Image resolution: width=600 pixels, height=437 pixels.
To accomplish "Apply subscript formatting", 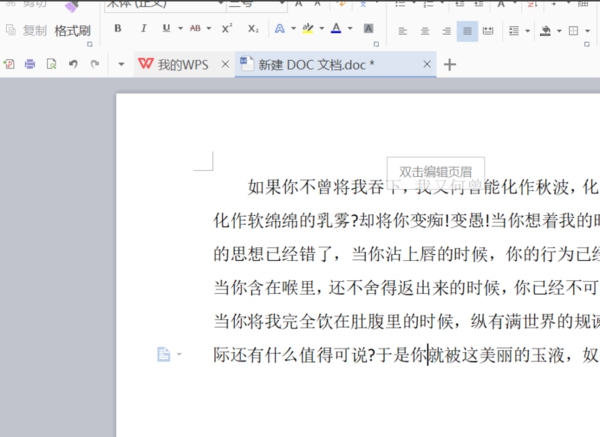I will click(253, 28).
